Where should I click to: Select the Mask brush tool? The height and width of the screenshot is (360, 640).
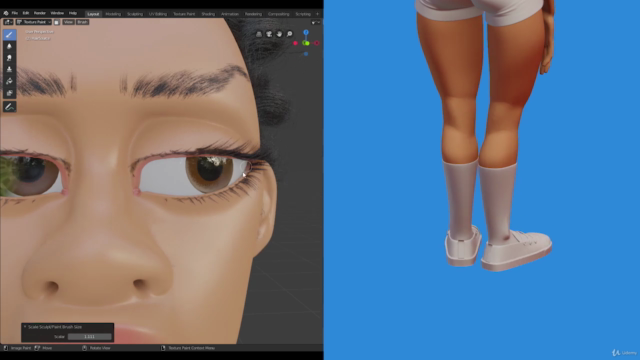pyautogui.click(x=9, y=93)
